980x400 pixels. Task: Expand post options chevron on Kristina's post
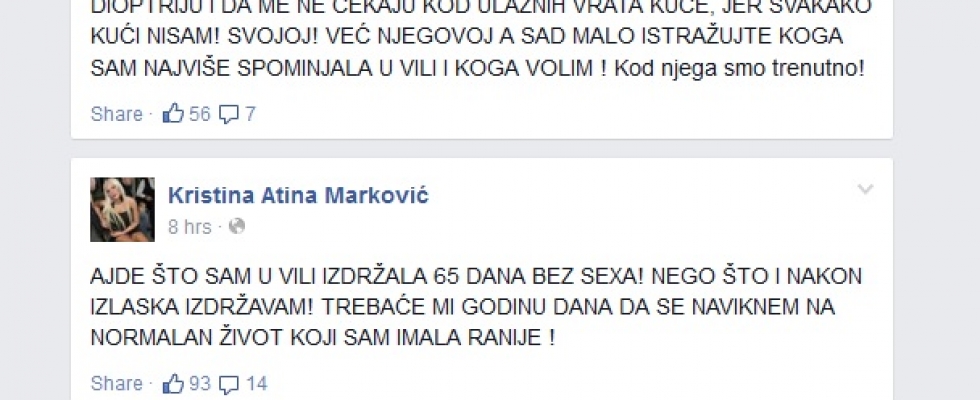click(865, 189)
